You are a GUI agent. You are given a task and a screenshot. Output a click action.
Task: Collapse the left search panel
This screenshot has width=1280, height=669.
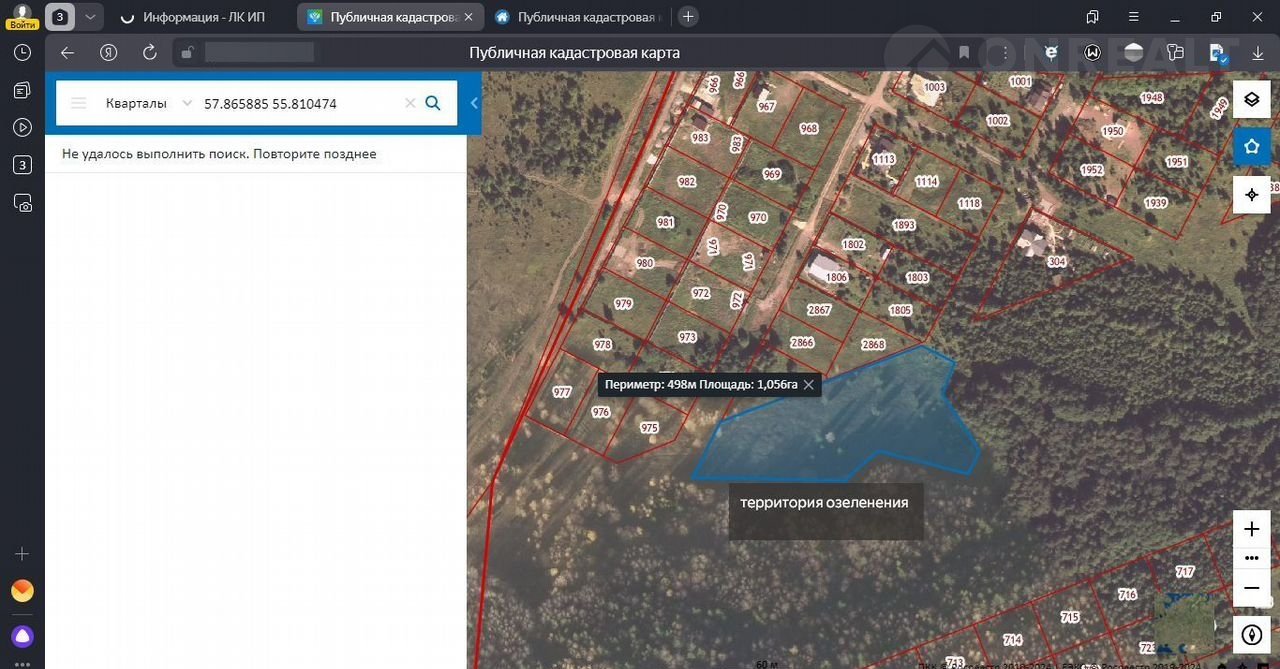pos(474,103)
